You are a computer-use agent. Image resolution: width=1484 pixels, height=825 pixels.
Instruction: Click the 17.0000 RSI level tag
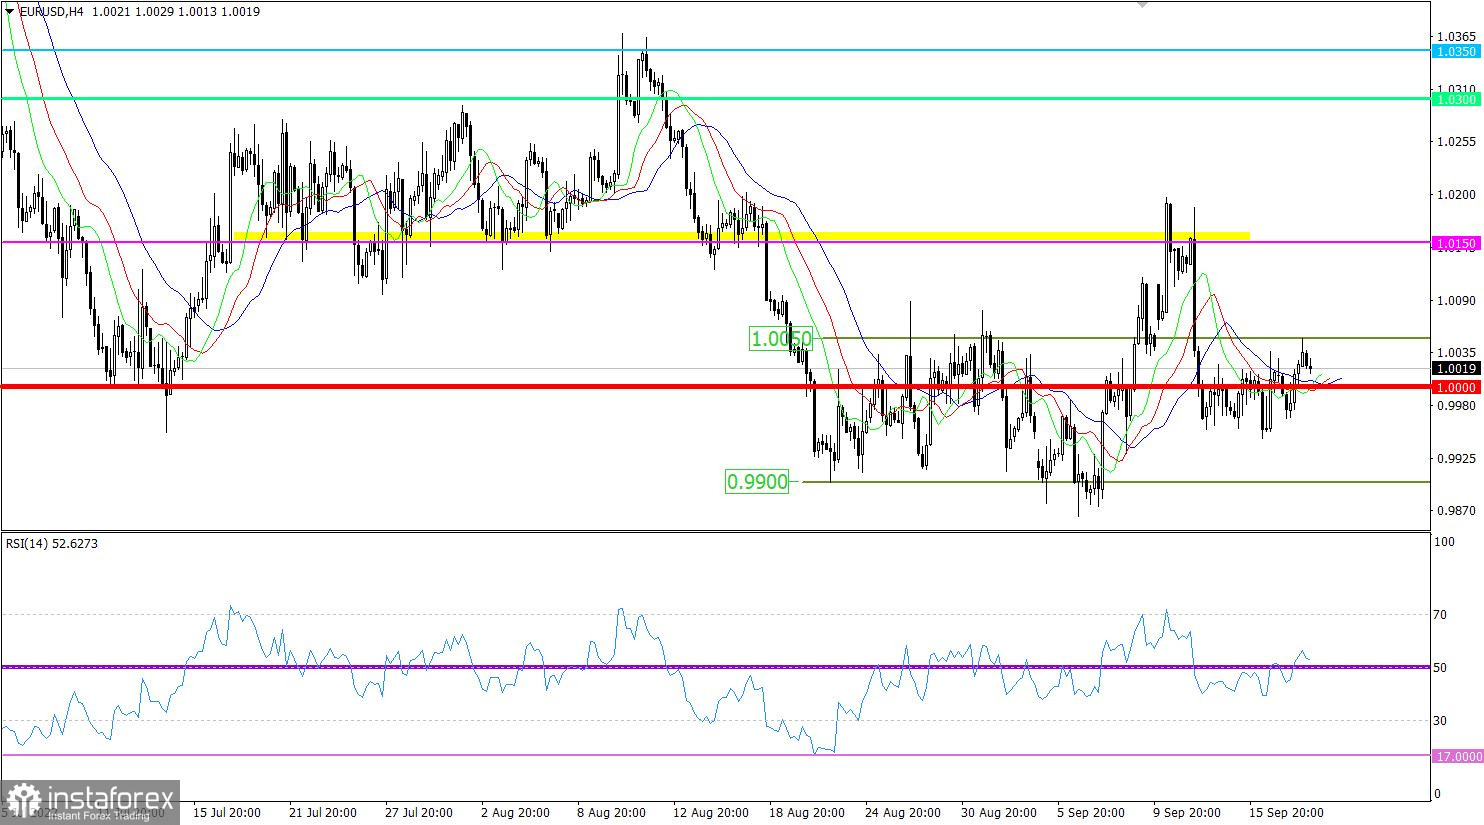coord(1459,757)
